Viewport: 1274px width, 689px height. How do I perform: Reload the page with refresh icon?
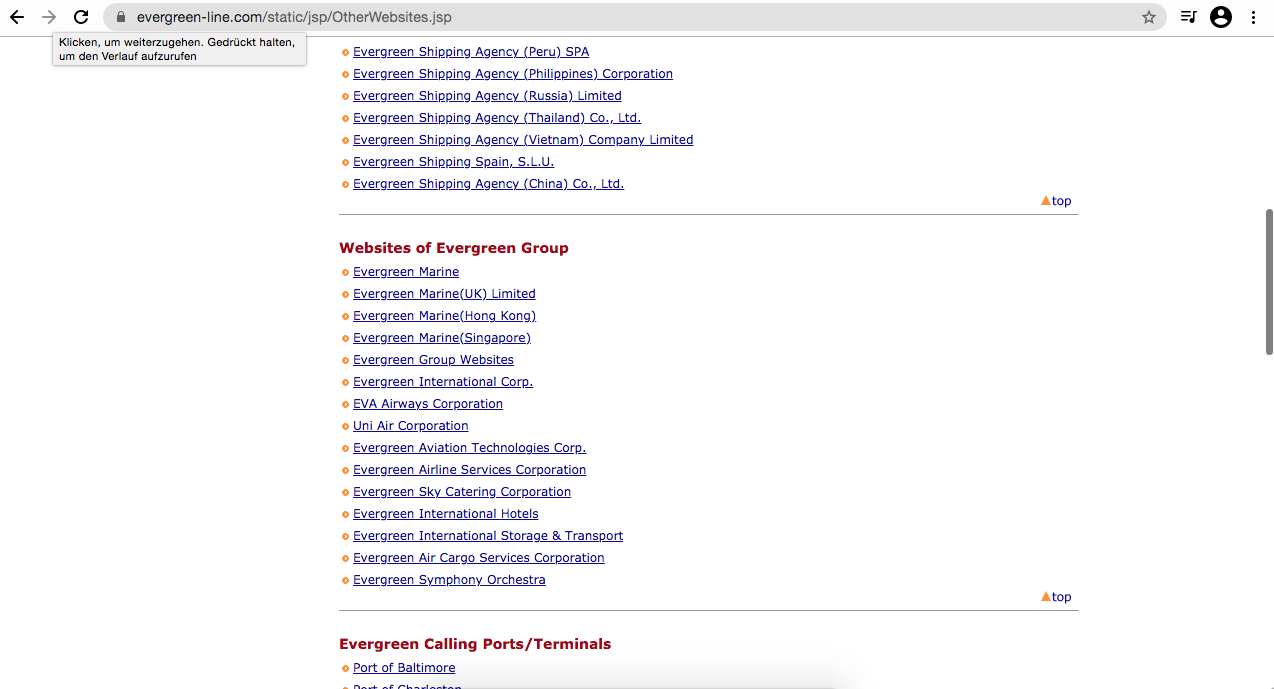click(81, 17)
